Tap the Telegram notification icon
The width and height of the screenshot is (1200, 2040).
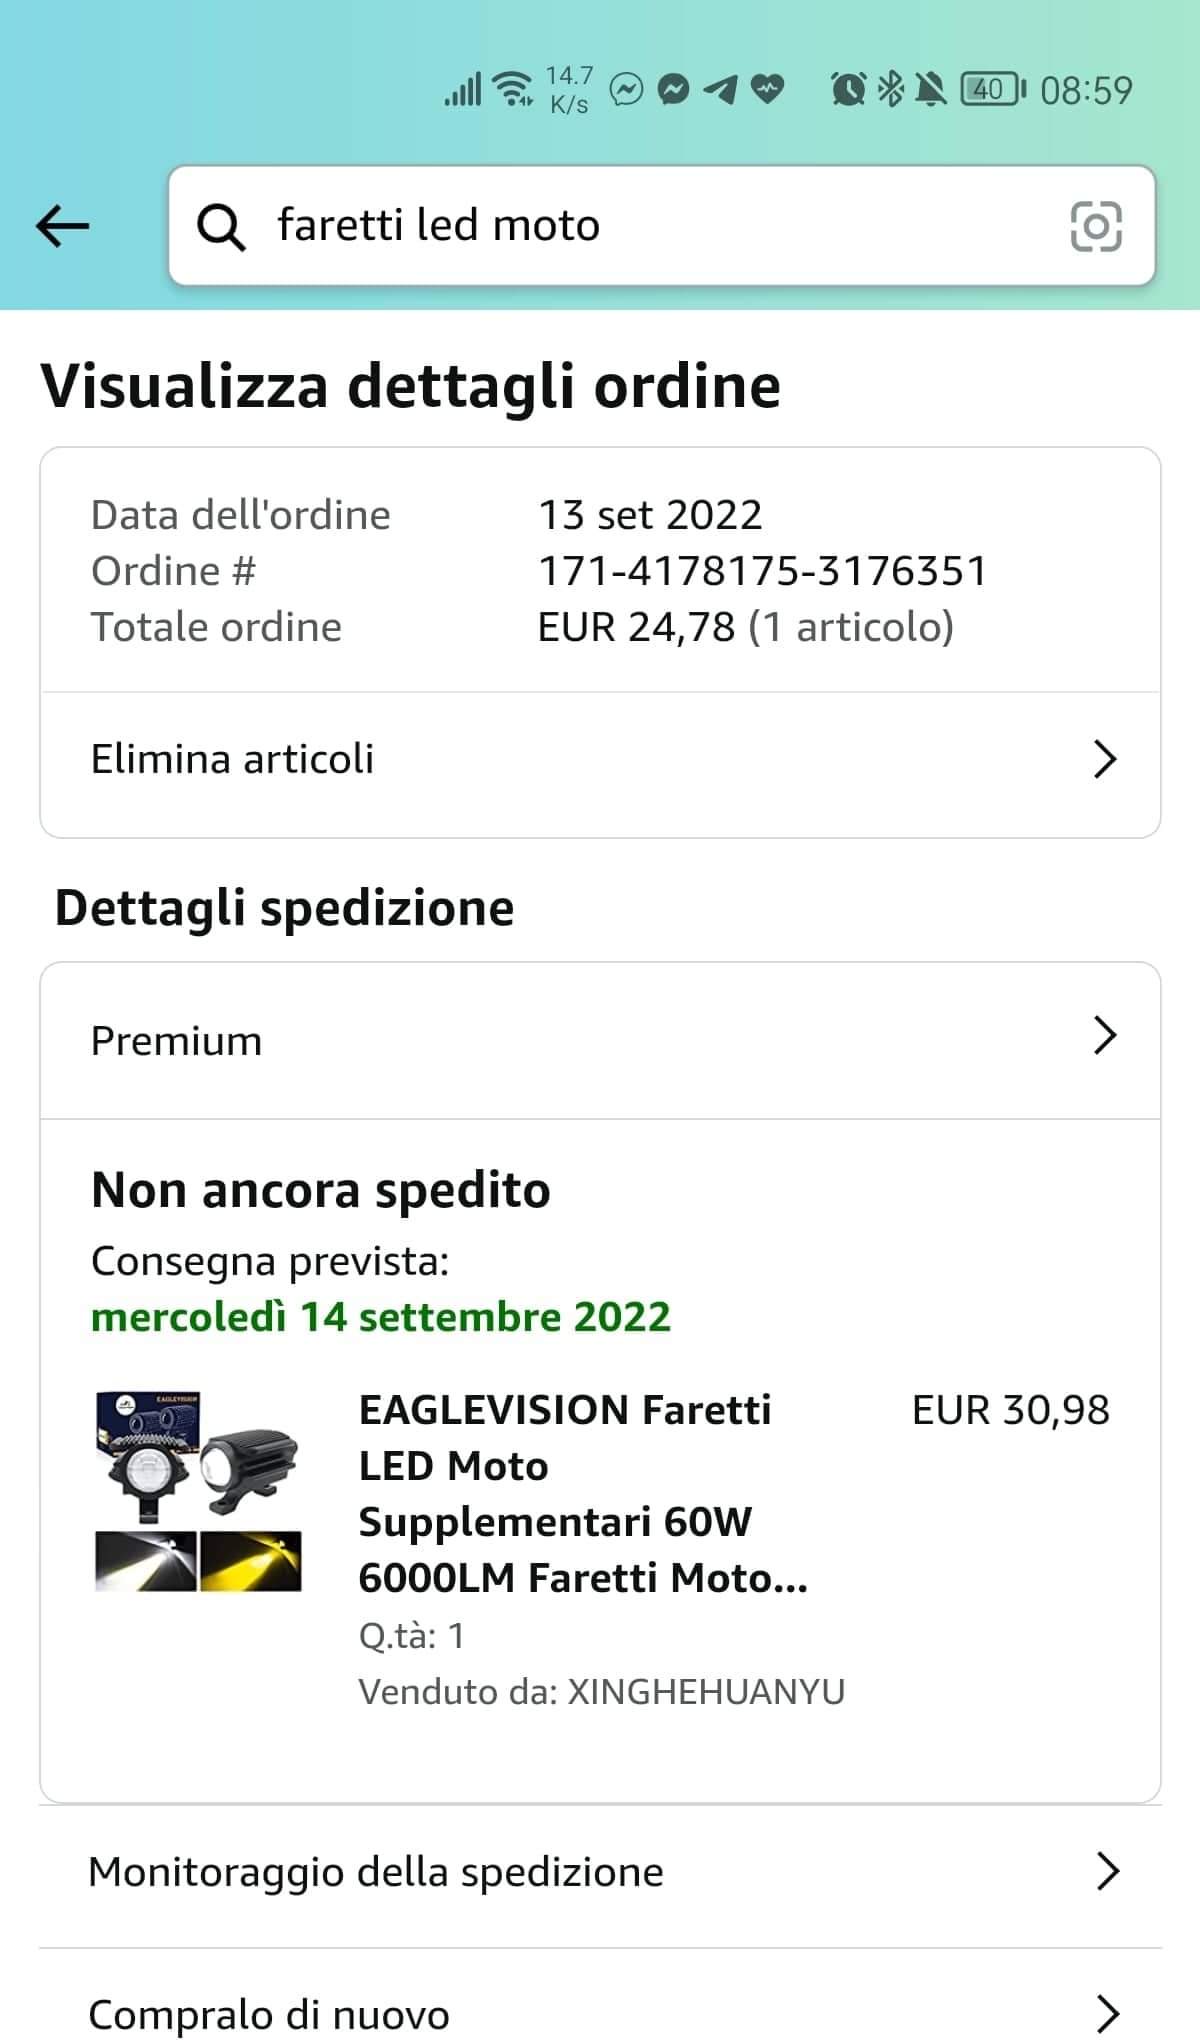(720, 90)
